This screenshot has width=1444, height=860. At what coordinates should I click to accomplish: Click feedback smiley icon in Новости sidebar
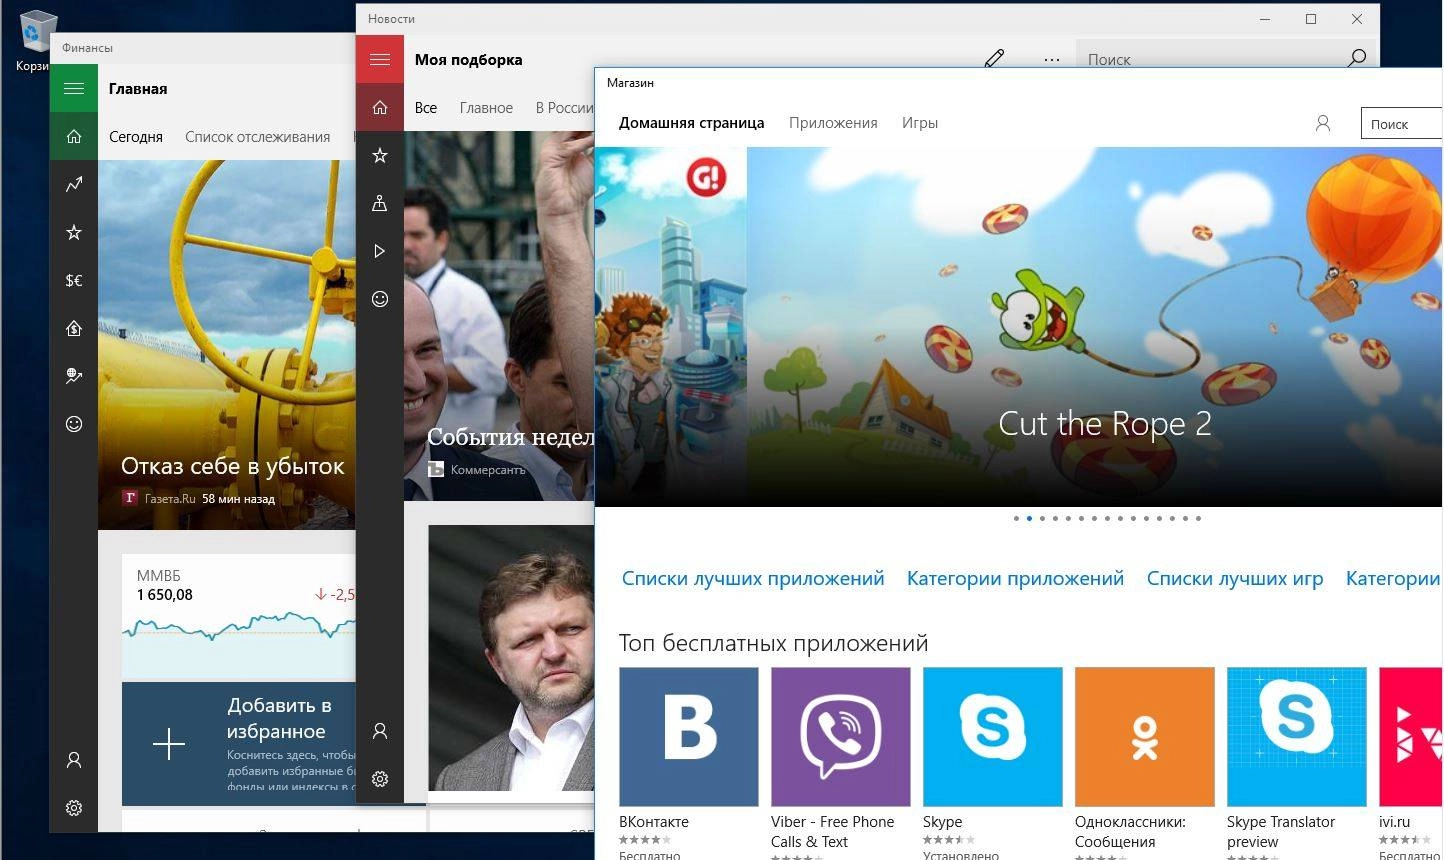(380, 299)
